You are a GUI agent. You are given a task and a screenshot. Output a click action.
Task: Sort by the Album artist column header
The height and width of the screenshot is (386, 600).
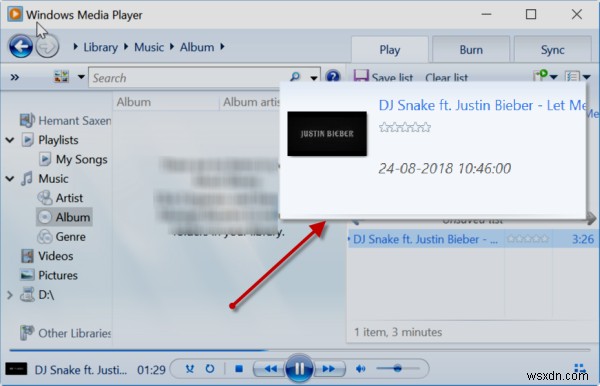click(x=251, y=102)
